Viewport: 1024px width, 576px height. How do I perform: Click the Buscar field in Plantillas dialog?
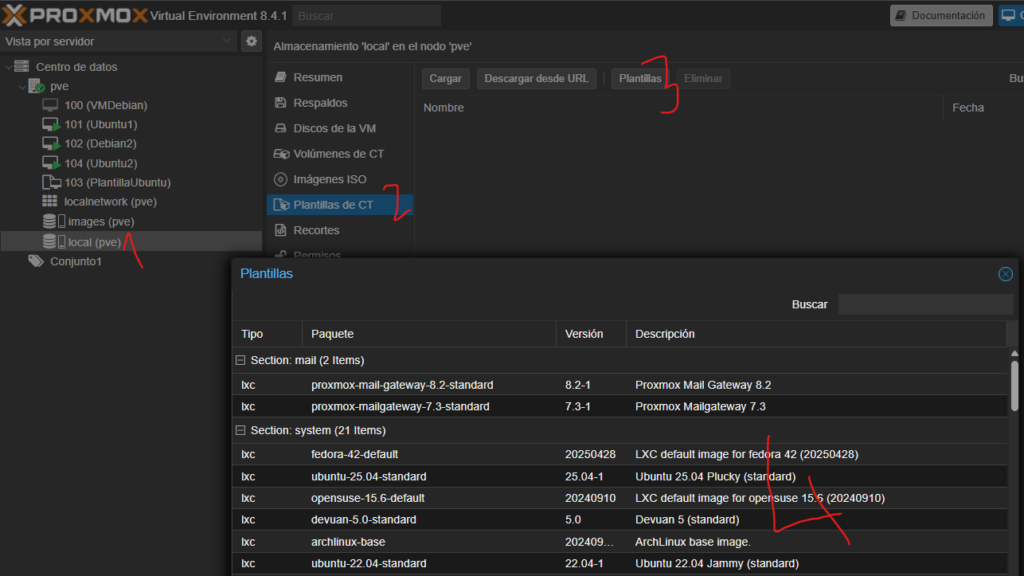click(925, 304)
